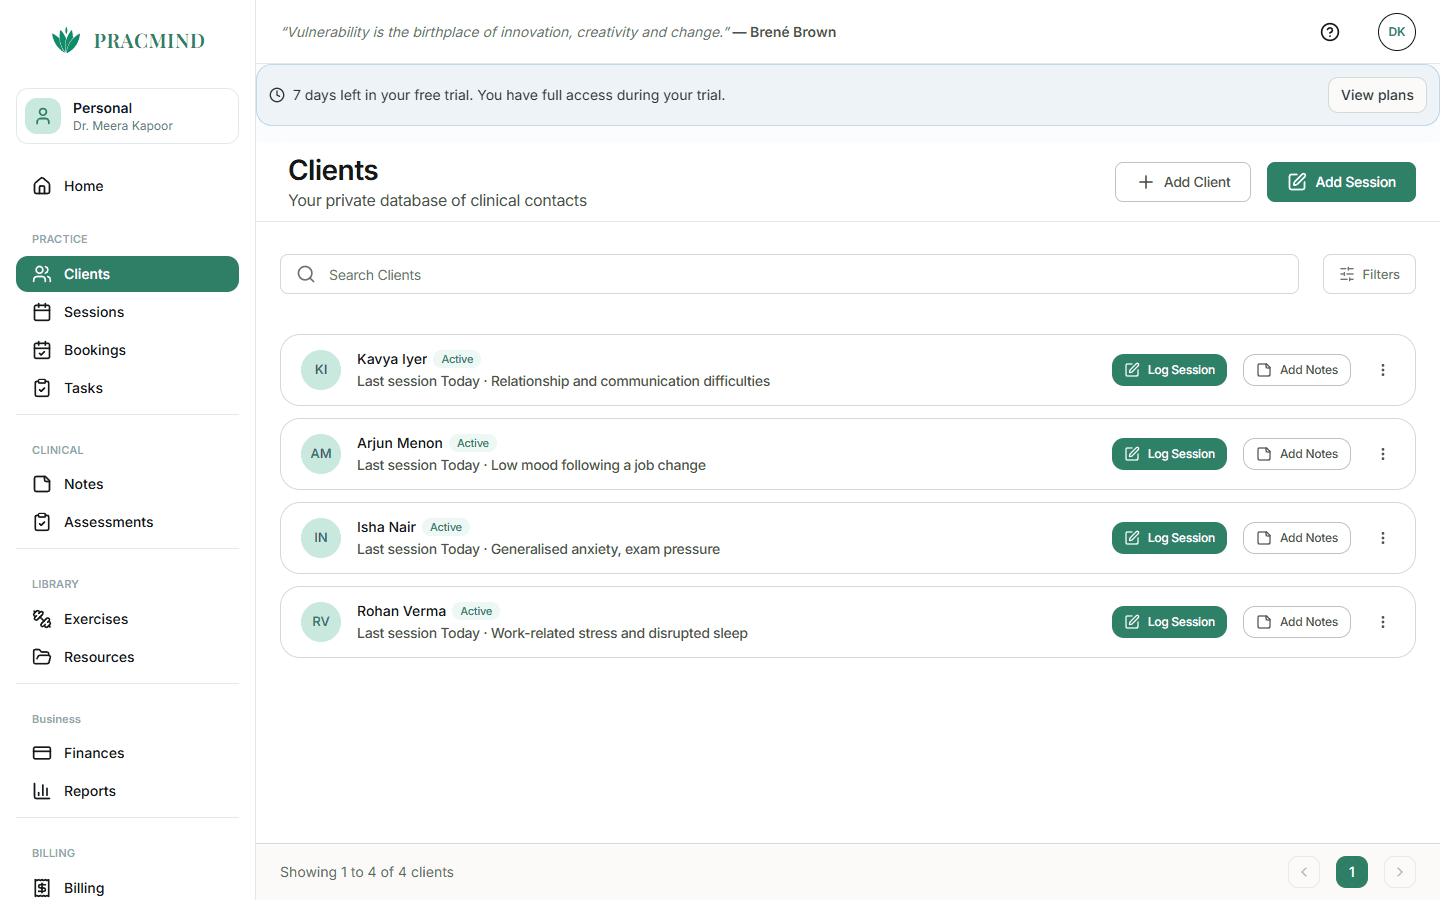
Task: Open the help question mark icon
Action: coord(1330,32)
